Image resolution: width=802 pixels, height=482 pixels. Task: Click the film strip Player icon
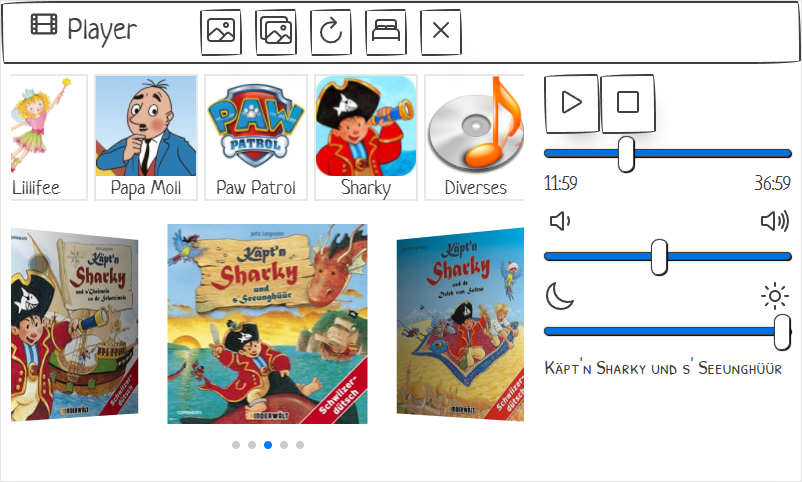click(x=44, y=24)
